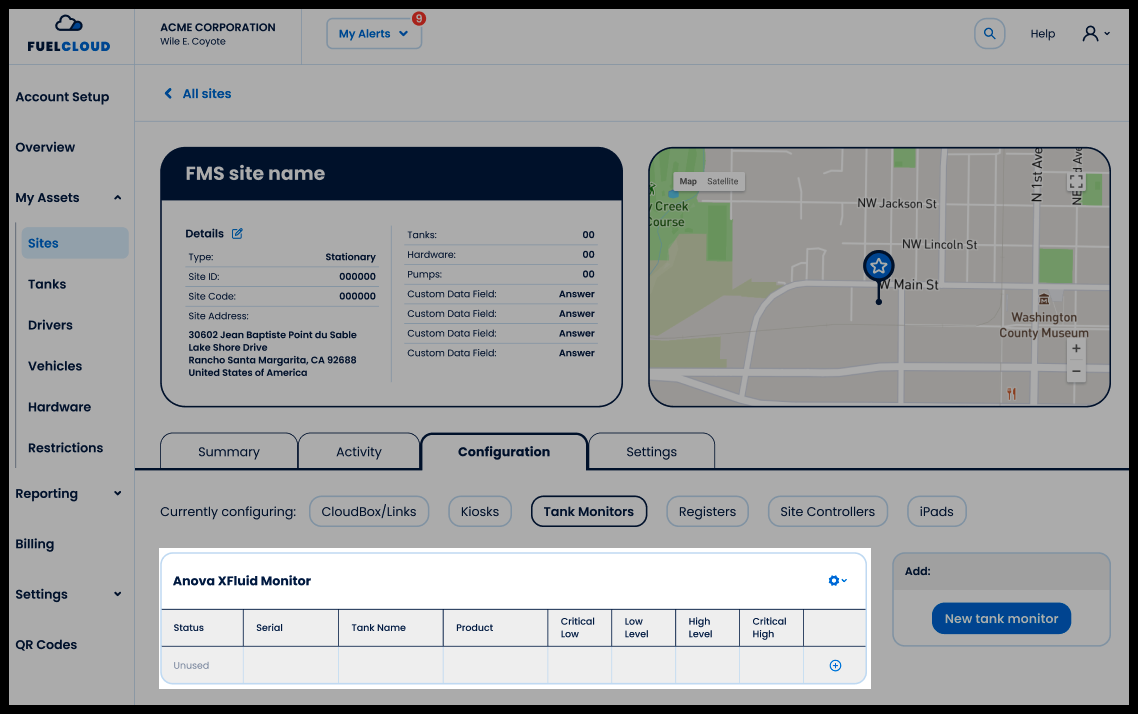Select Site Controllers configuration

[x=827, y=512]
